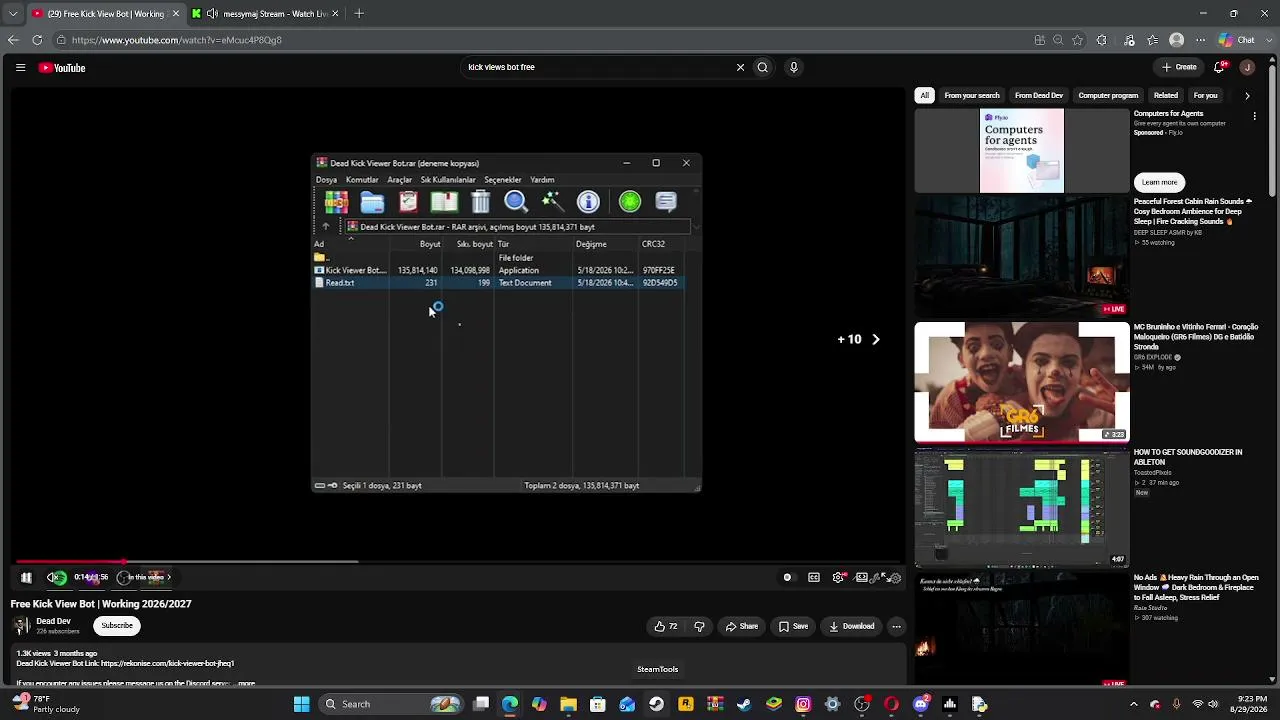Screen dimensions: 1280x720
Task: Open browser extensions puzzle icon
Action: 1102,40
